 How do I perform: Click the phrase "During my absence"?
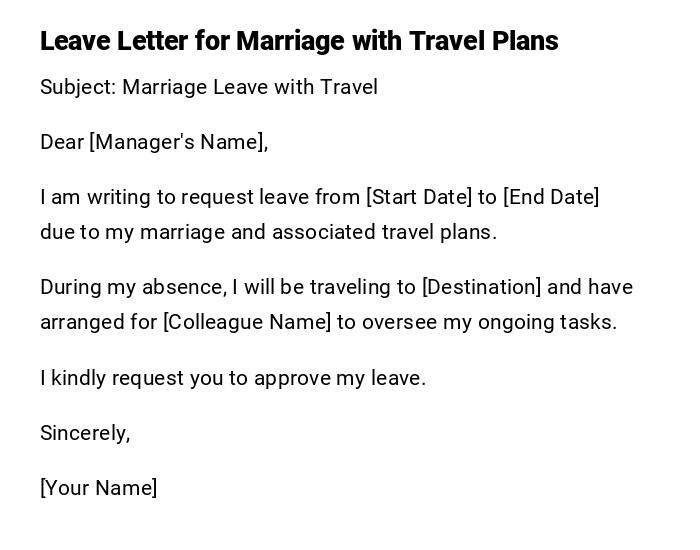(x=133, y=288)
